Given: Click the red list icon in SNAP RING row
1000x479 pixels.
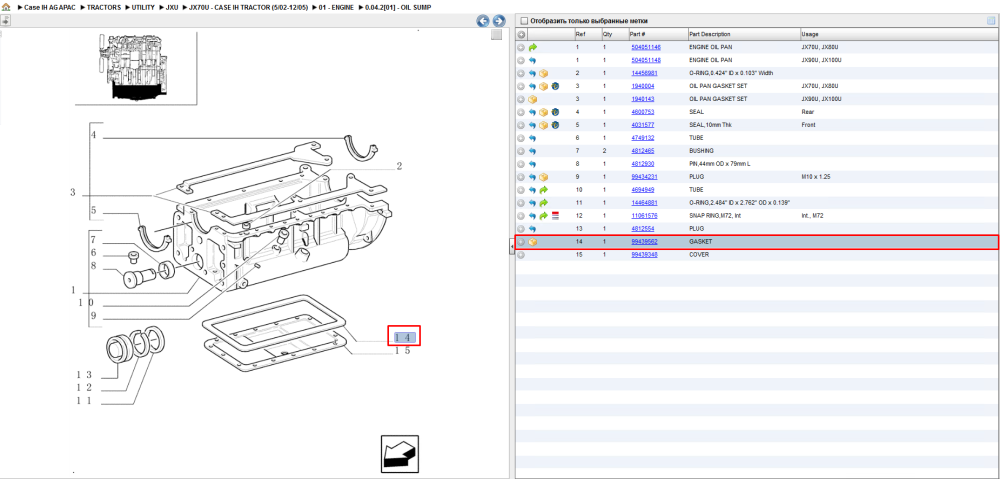Looking at the screenshot, I should click(555, 216).
